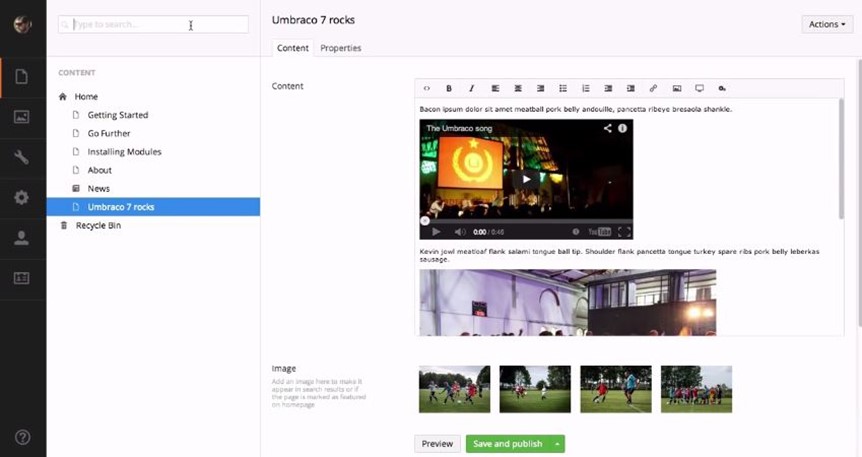Show video info icon
The image size is (862, 457).
click(x=622, y=128)
